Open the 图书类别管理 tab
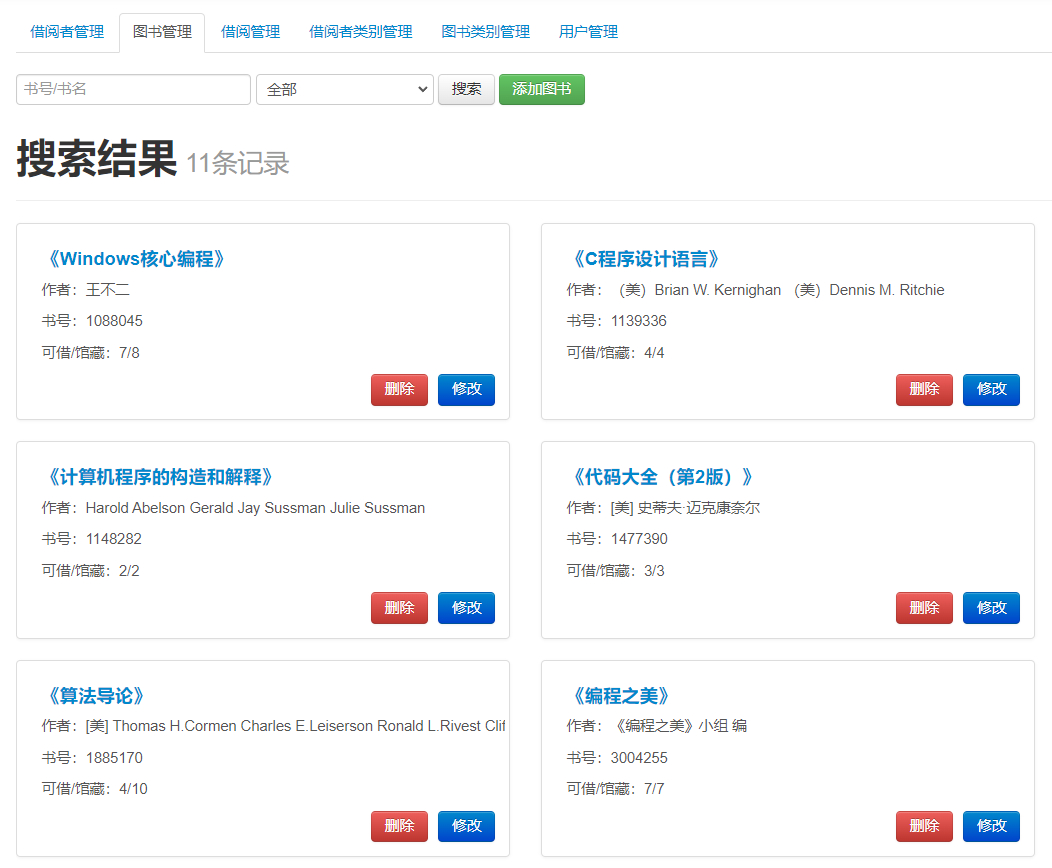 (486, 32)
